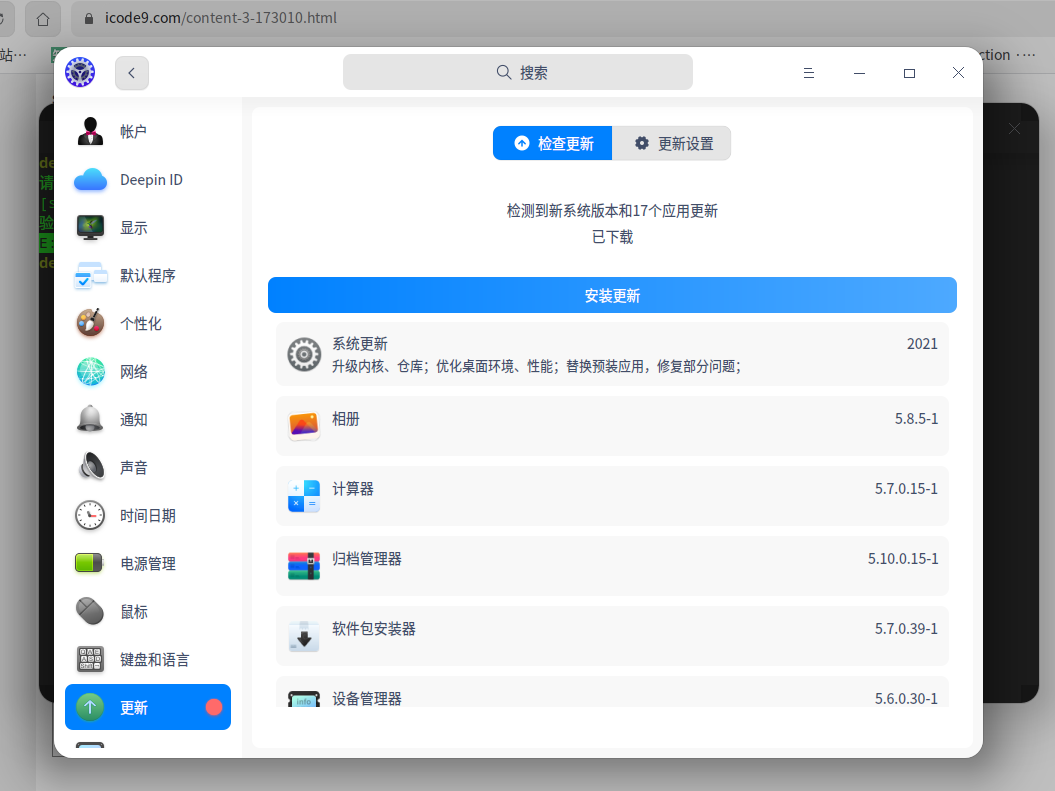The height and width of the screenshot is (791, 1055).
Task: Maximize the Control Center window
Action: [909, 73]
